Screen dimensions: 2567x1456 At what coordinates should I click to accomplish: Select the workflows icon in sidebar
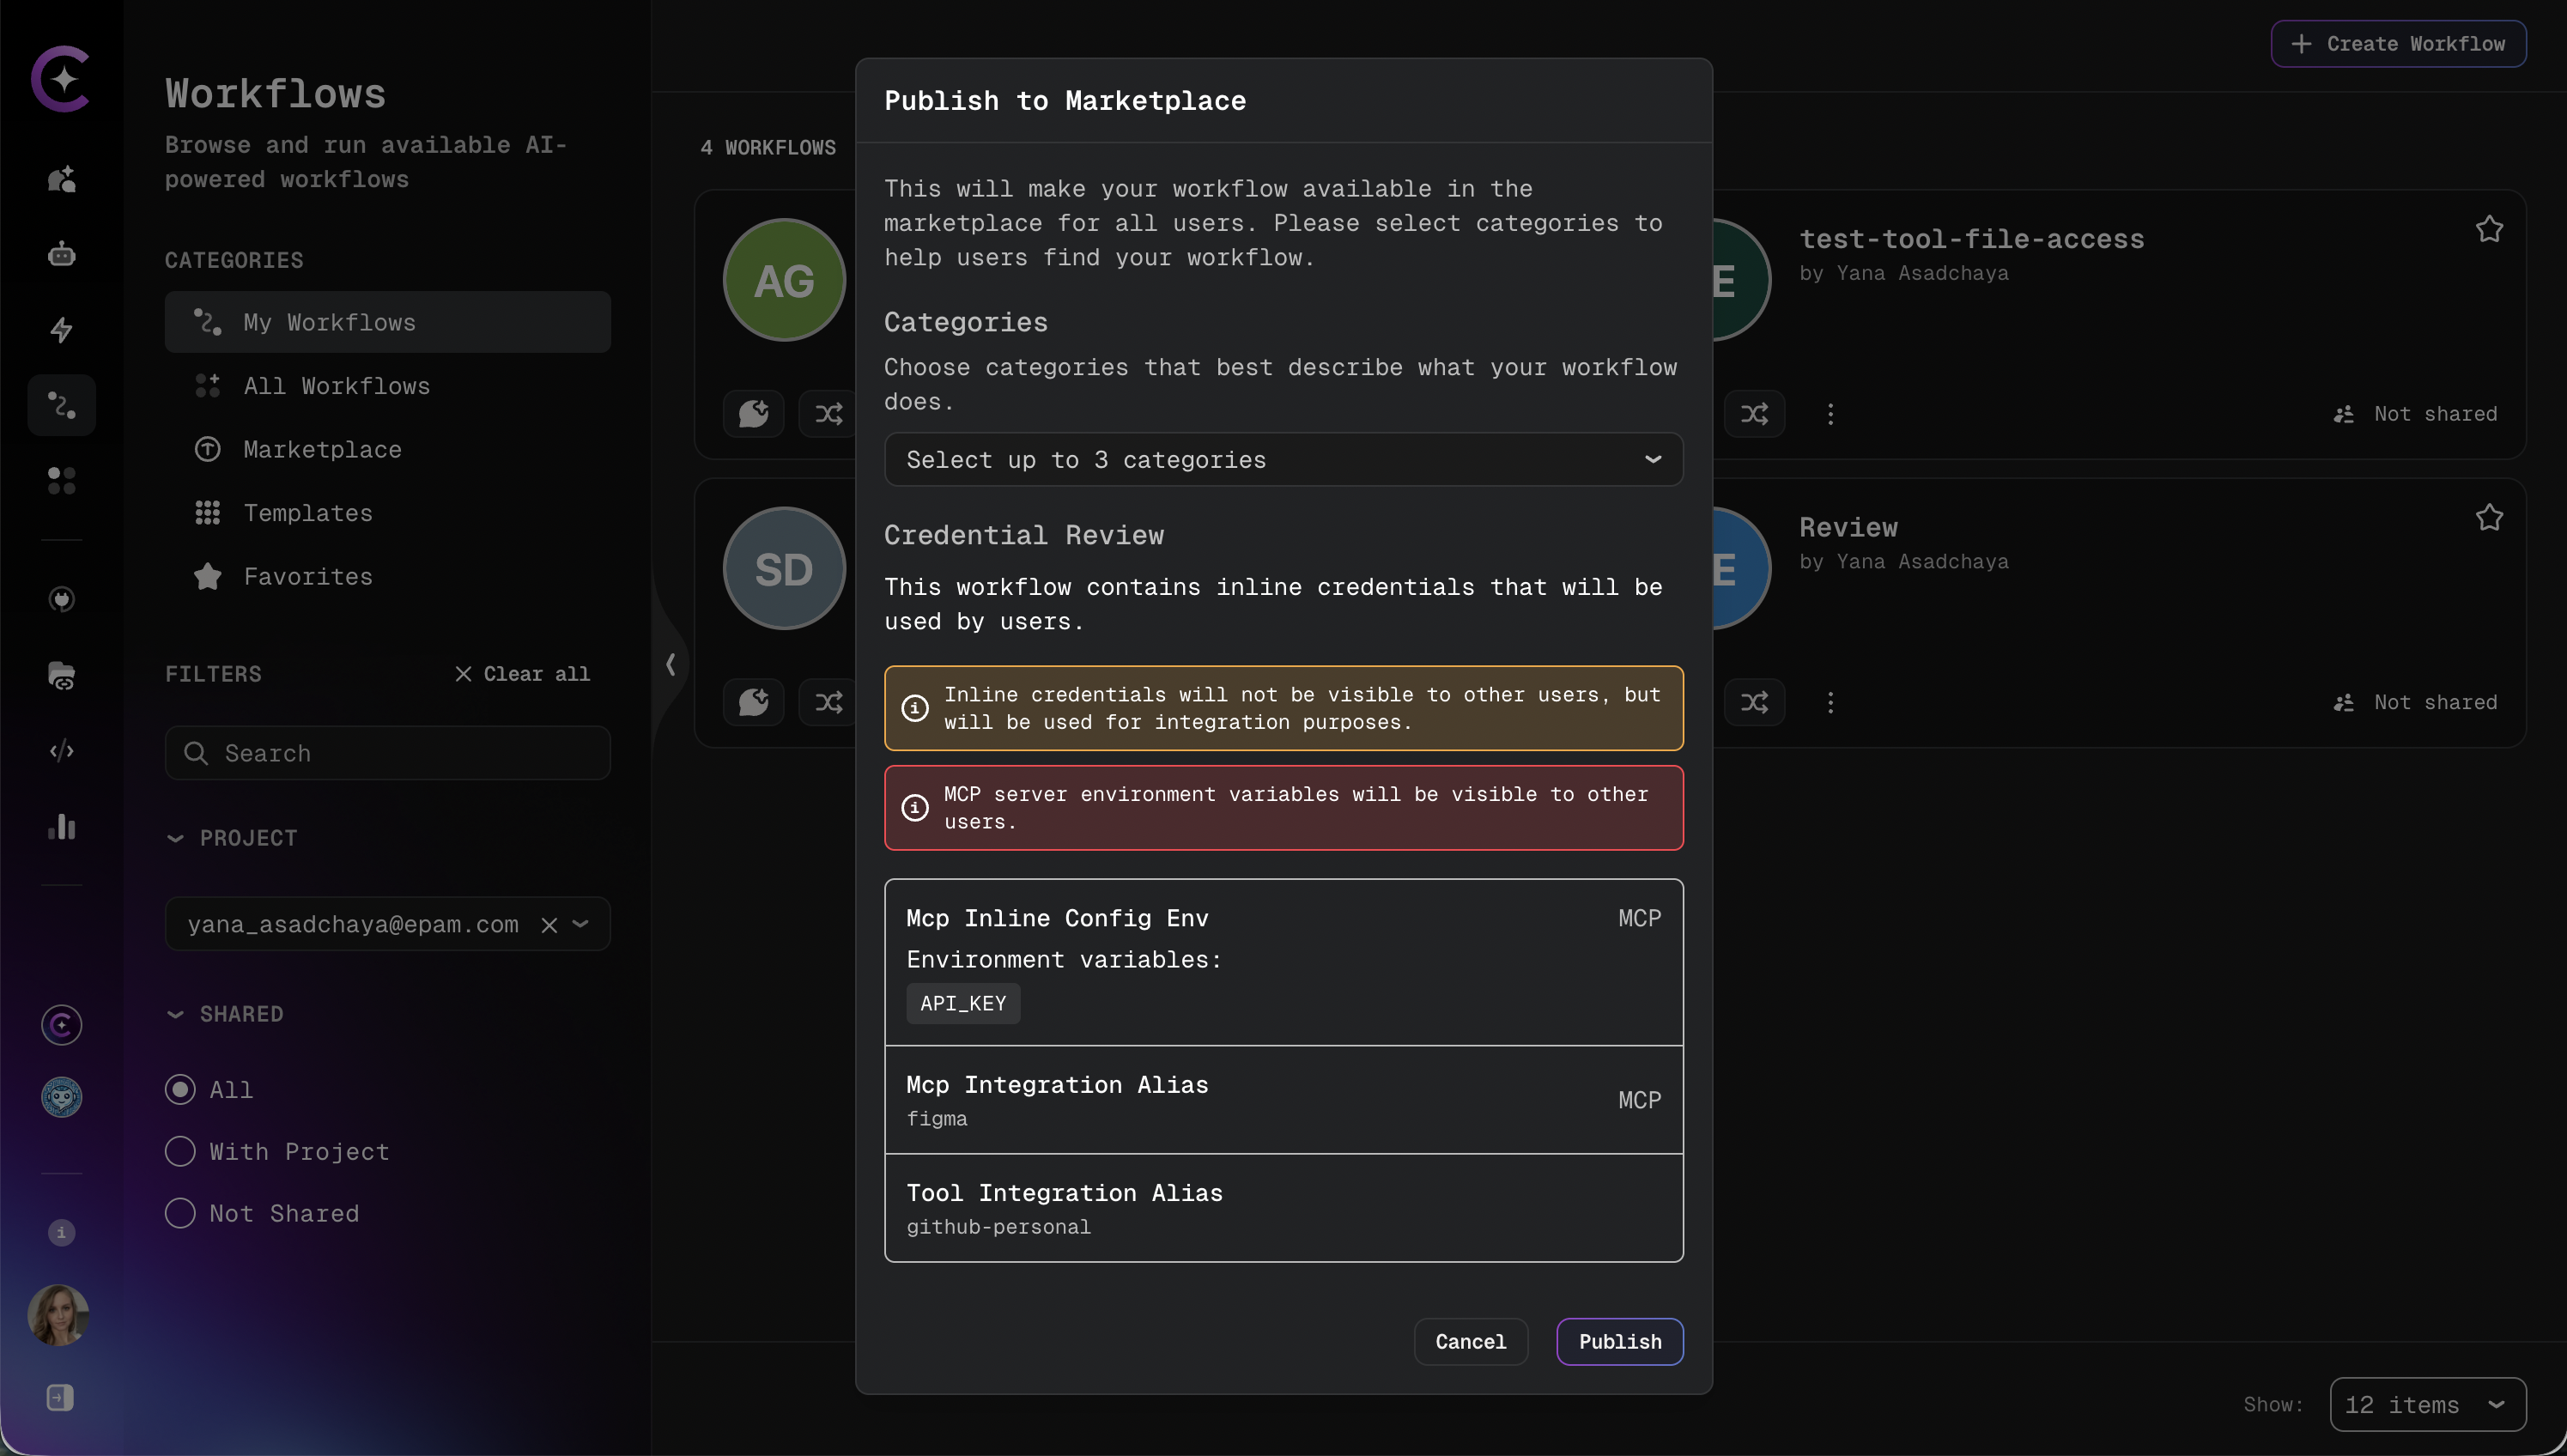[61, 405]
